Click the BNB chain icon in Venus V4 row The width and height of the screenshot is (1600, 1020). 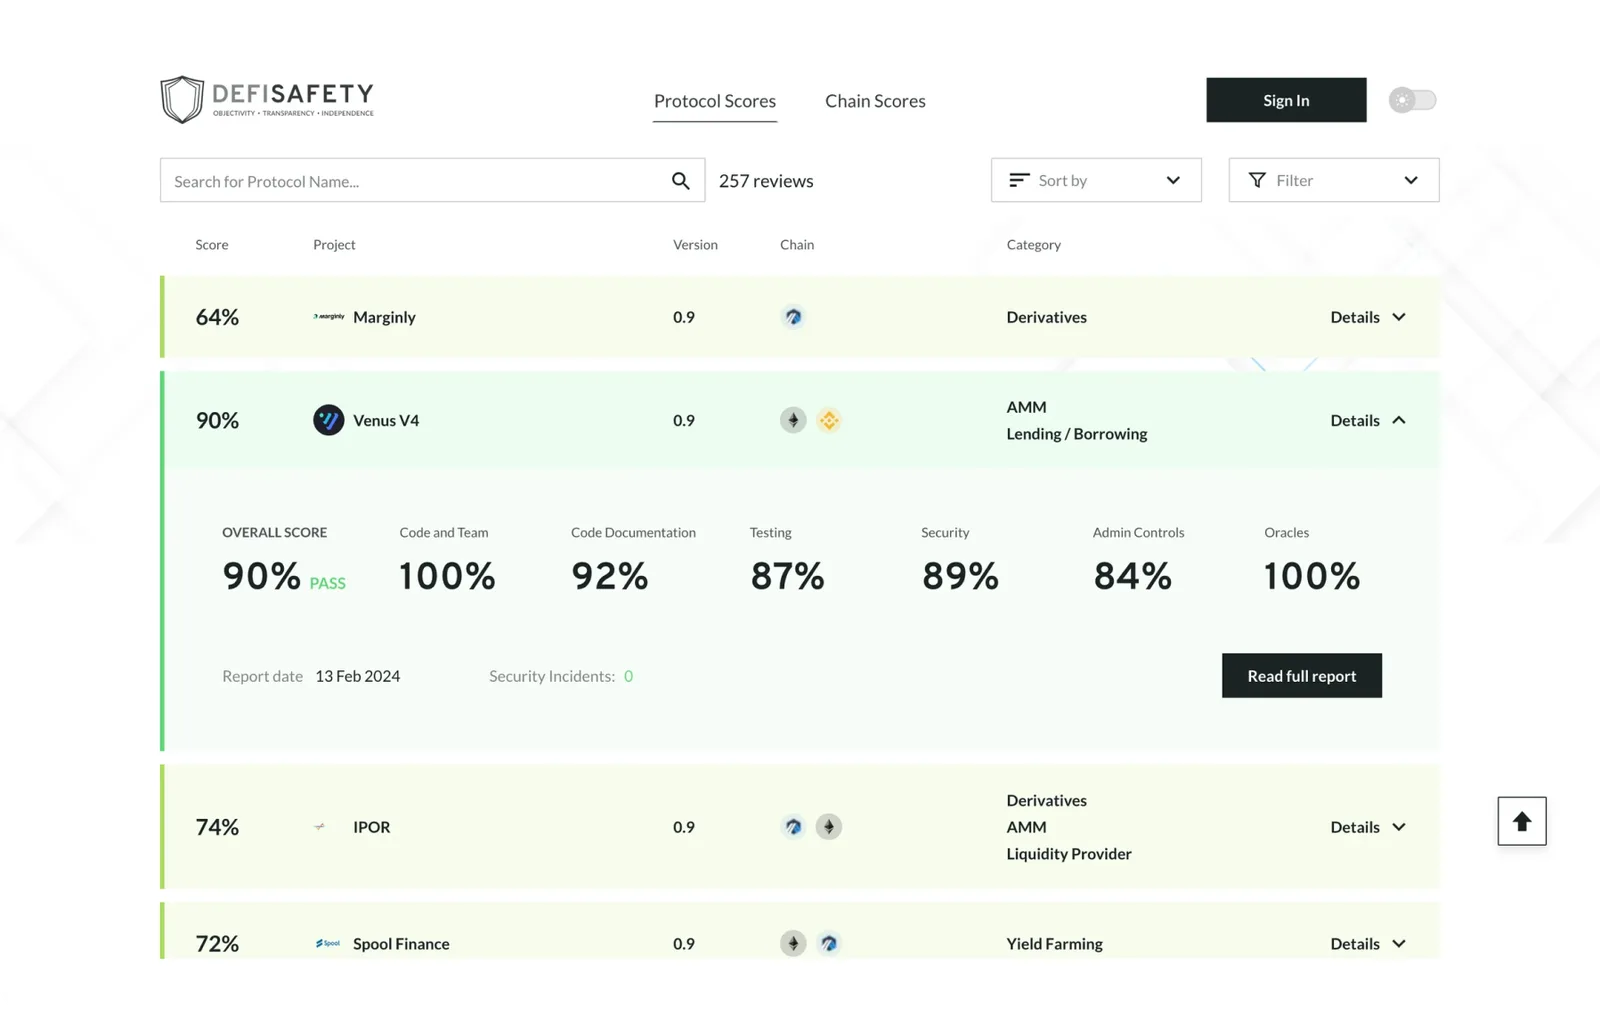[829, 420]
